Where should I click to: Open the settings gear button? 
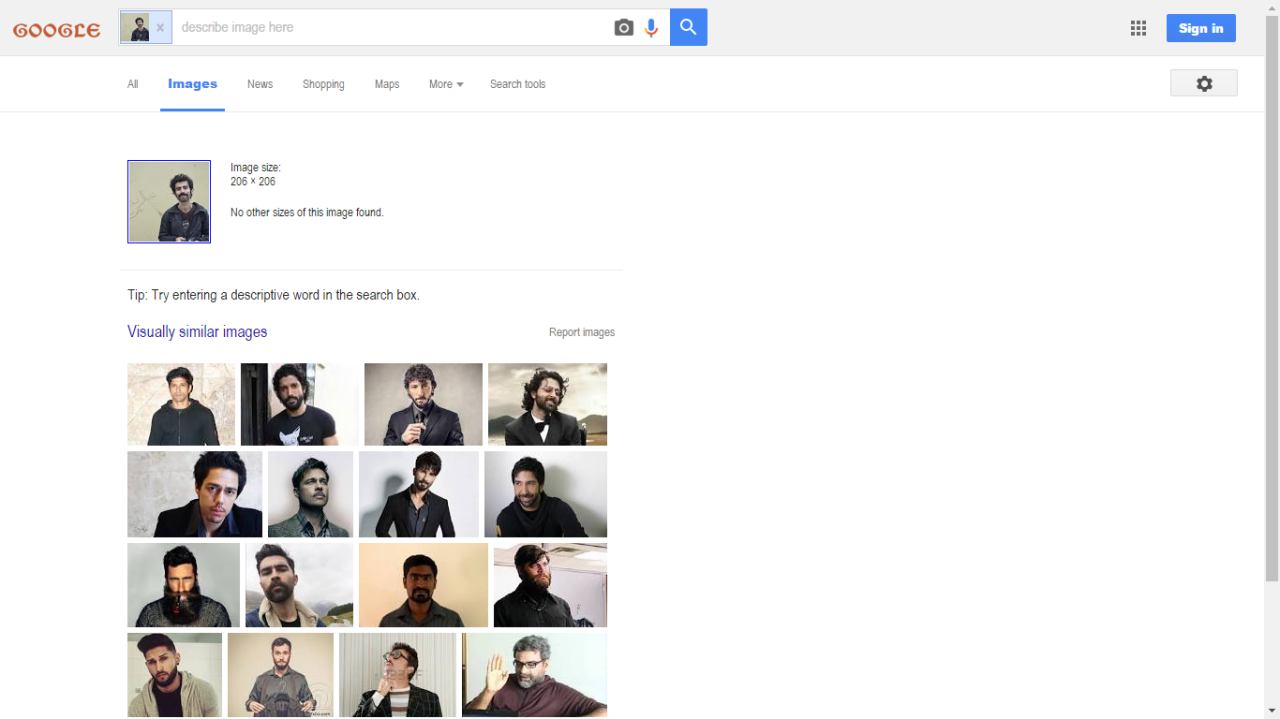(1203, 84)
